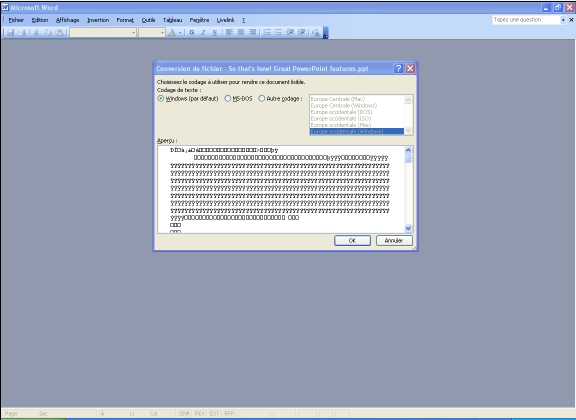Open the font name dropdown
576x420 pixels.
133,33
